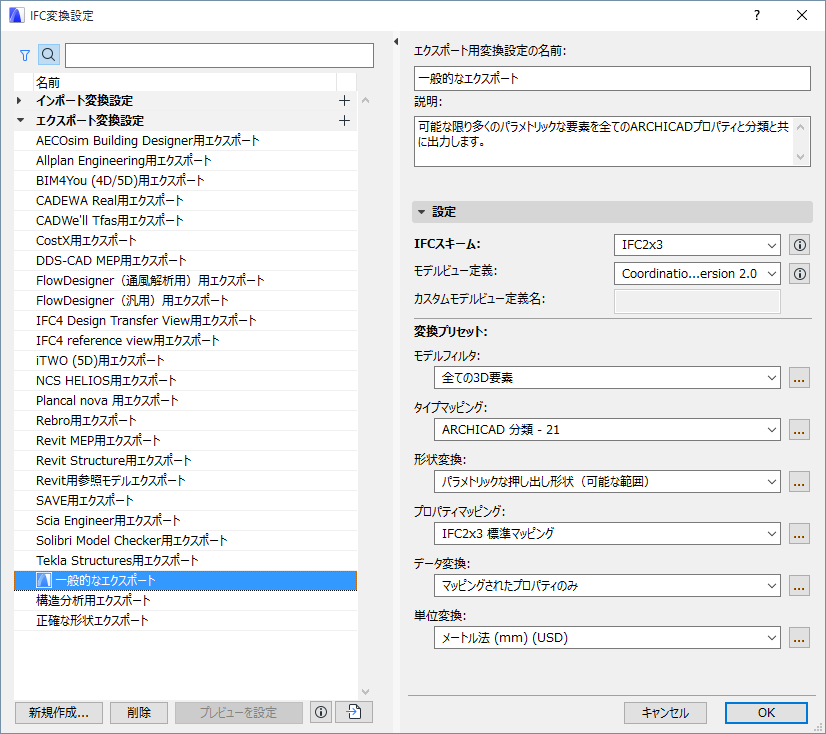Confirm settings with the OK button
This screenshot has height=734, width=826.
pos(766,712)
